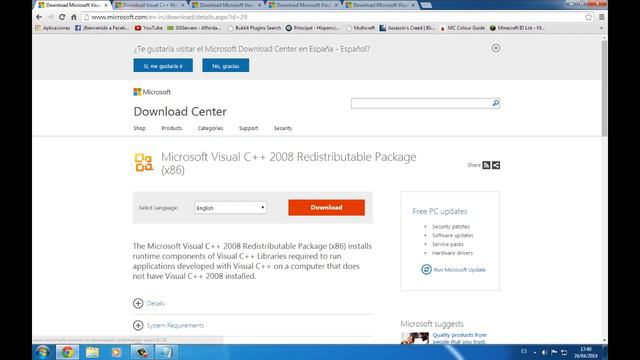Click the Microsoft suggests thumbnail image
Image resolution: width=640 pixels, height=360 pixels.
click(415, 338)
